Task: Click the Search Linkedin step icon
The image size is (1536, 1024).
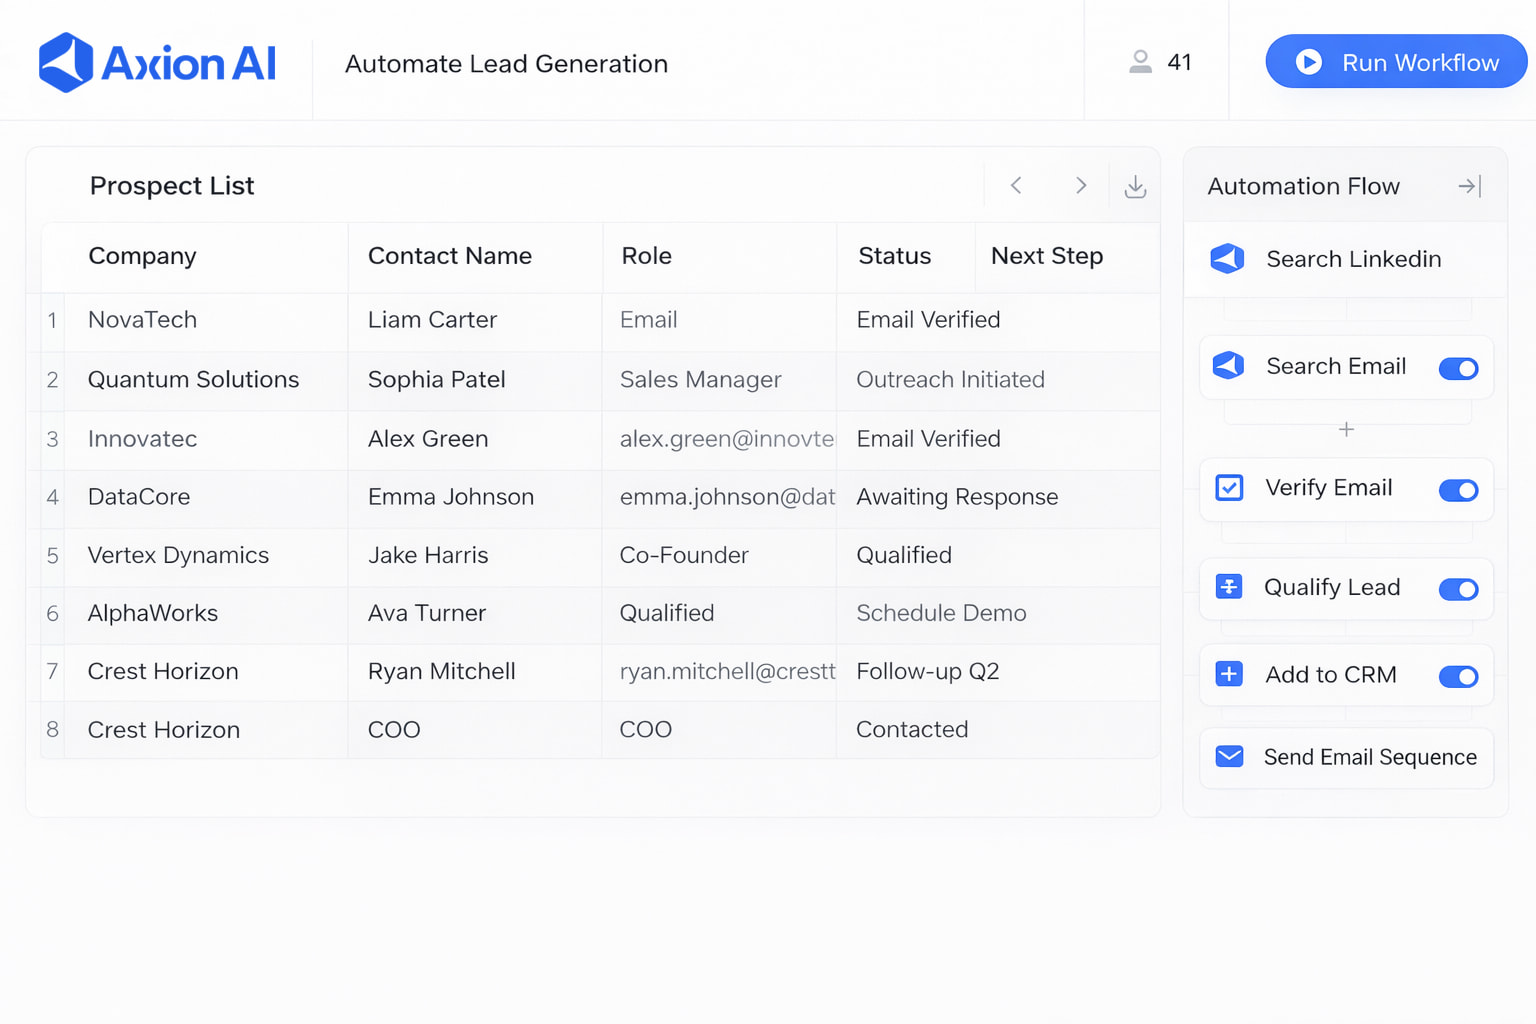Action: [x=1227, y=259]
